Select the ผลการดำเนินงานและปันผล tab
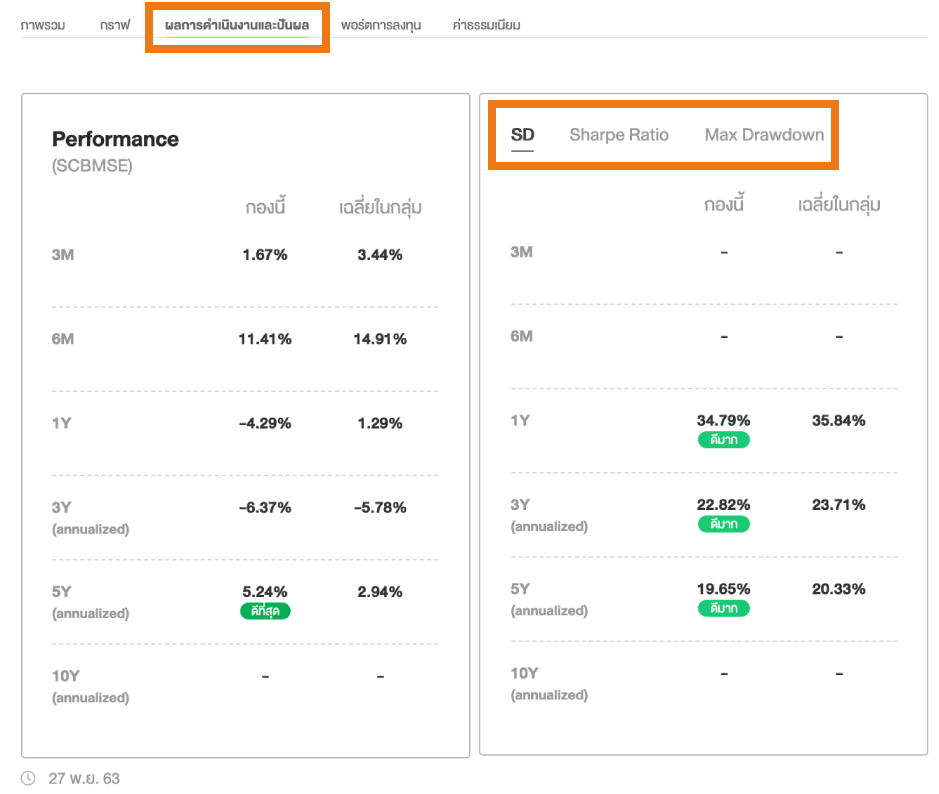Image resolution: width=939 pixels, height=794 pixels. pyautogui.click(x=237, y=25)
